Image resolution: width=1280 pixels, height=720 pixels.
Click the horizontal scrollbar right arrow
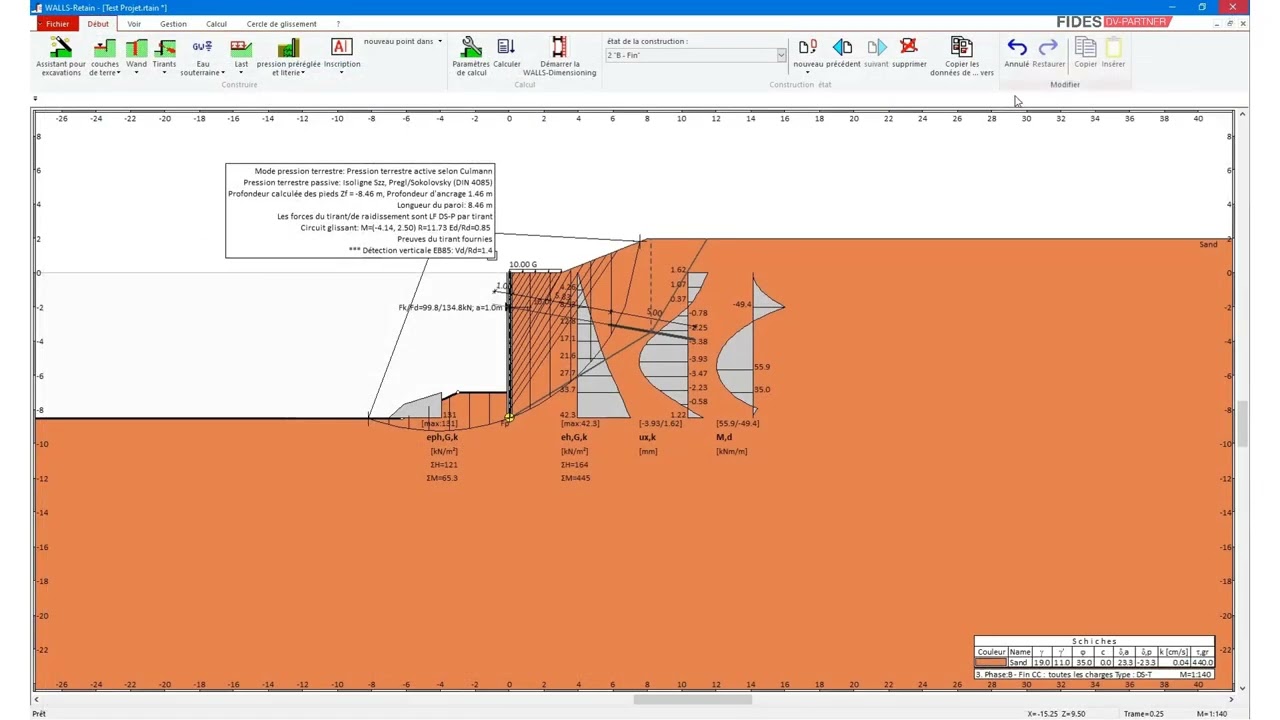pyautogui.click(x=1231, y=699)
